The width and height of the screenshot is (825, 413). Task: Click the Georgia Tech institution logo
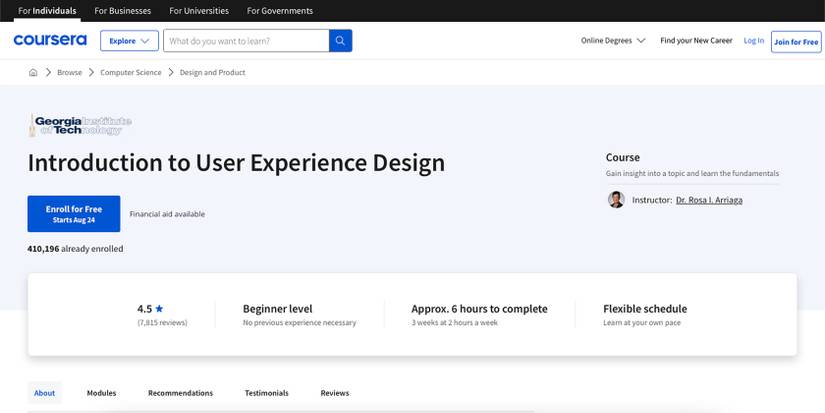[80, 125]
